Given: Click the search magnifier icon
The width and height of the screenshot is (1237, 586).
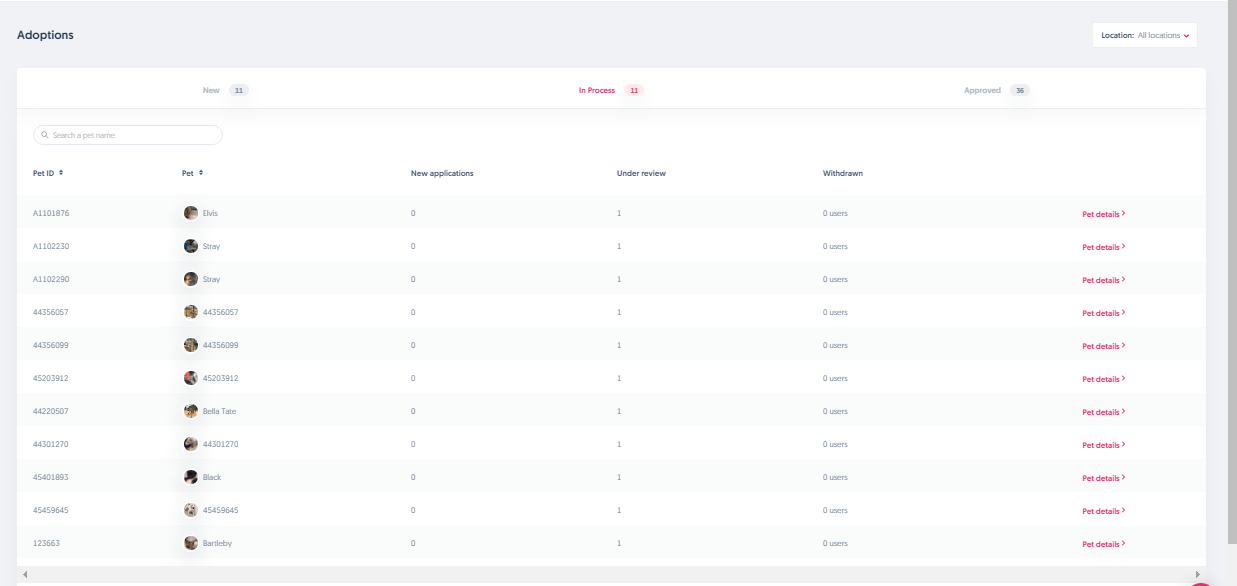Looking at the screenshot, I should [x=45, y=135].
